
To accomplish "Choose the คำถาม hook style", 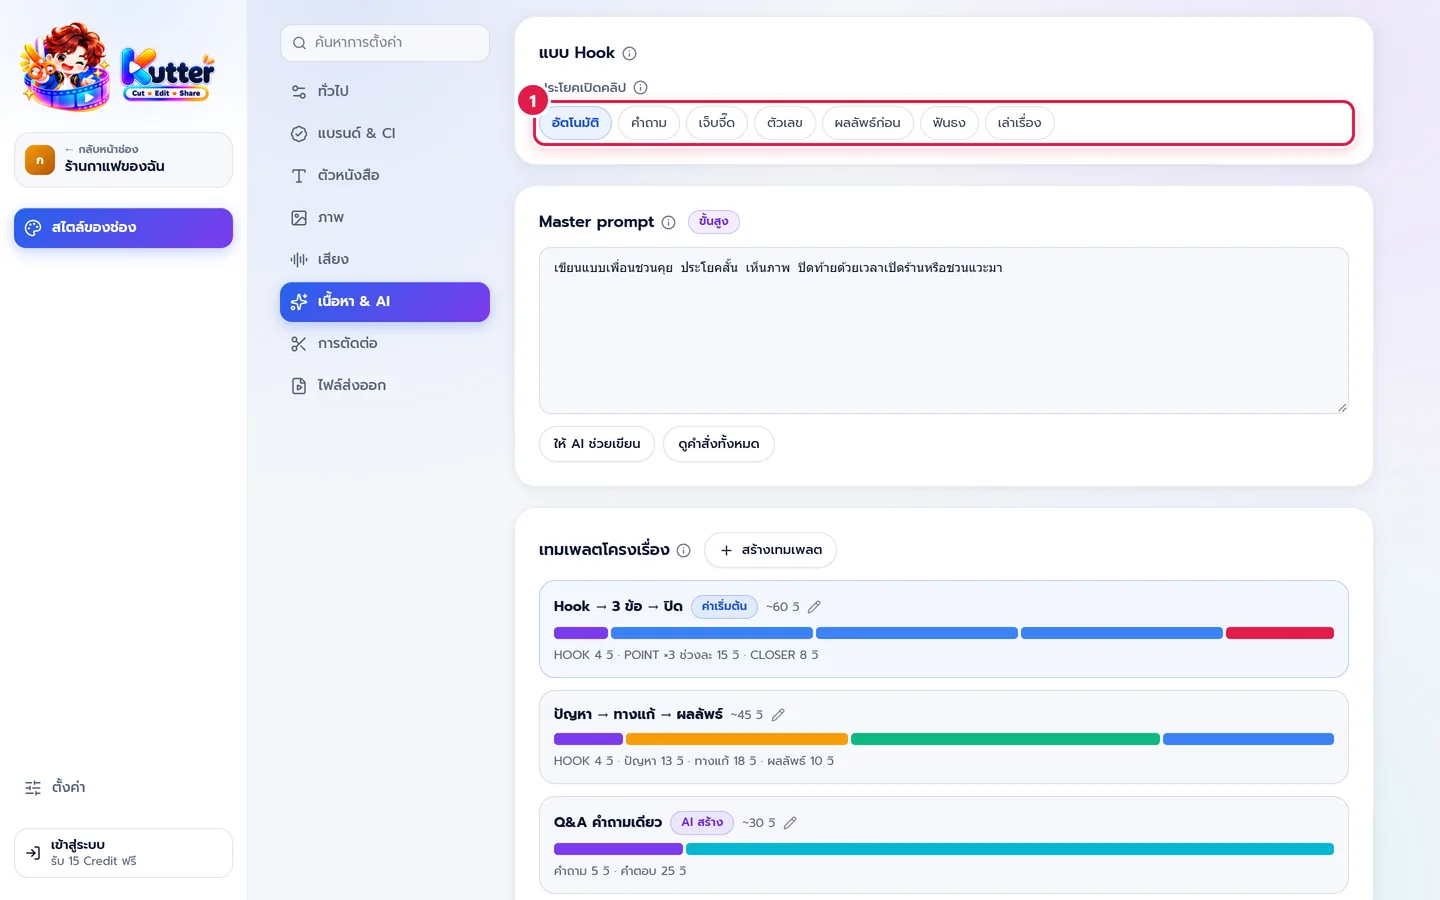I will pos(649,123).
